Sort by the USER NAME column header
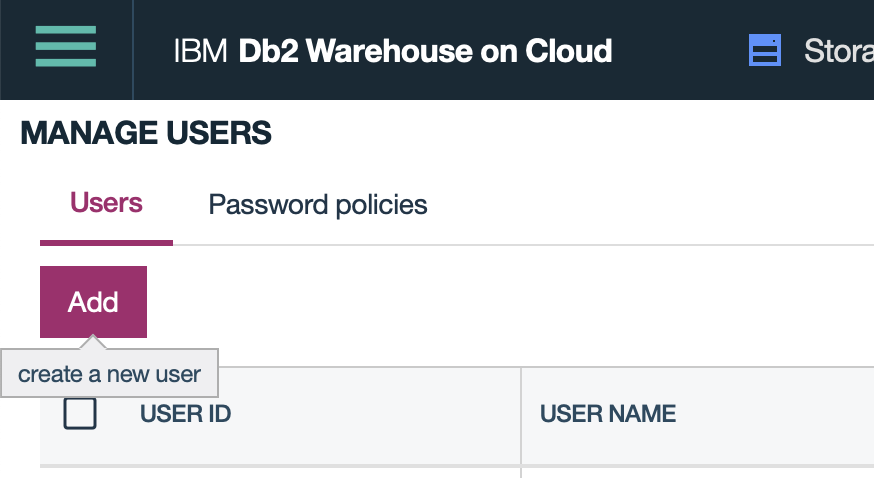The height and width of the screenshot is (478, 874). click(608, 413)
